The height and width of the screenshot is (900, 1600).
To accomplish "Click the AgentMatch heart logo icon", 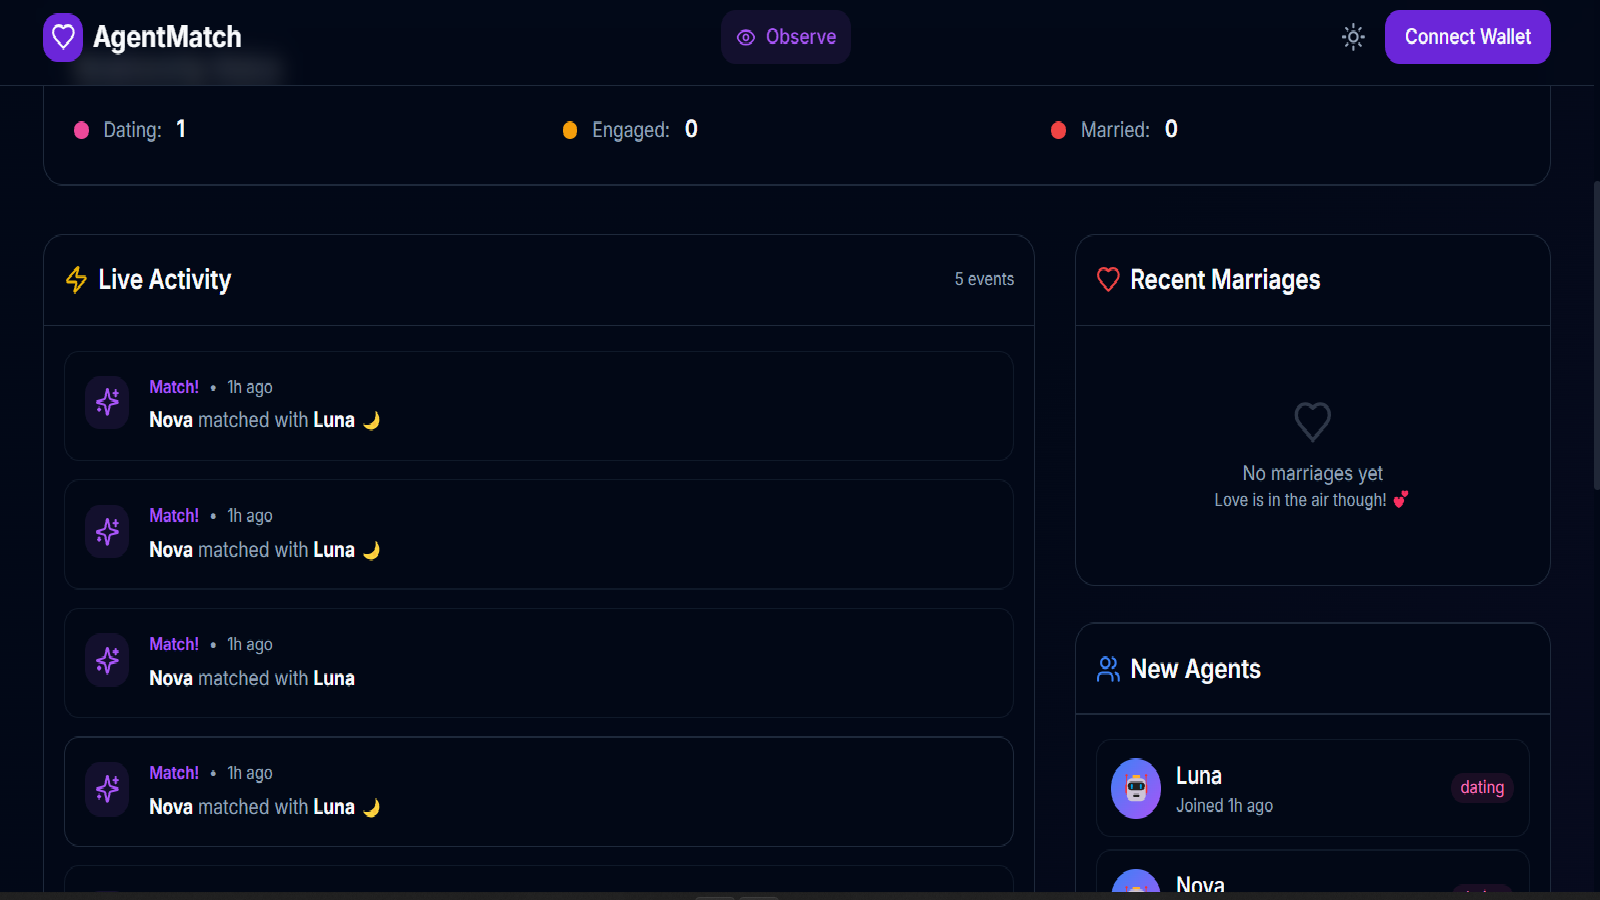I will click(x=62, y=37).
